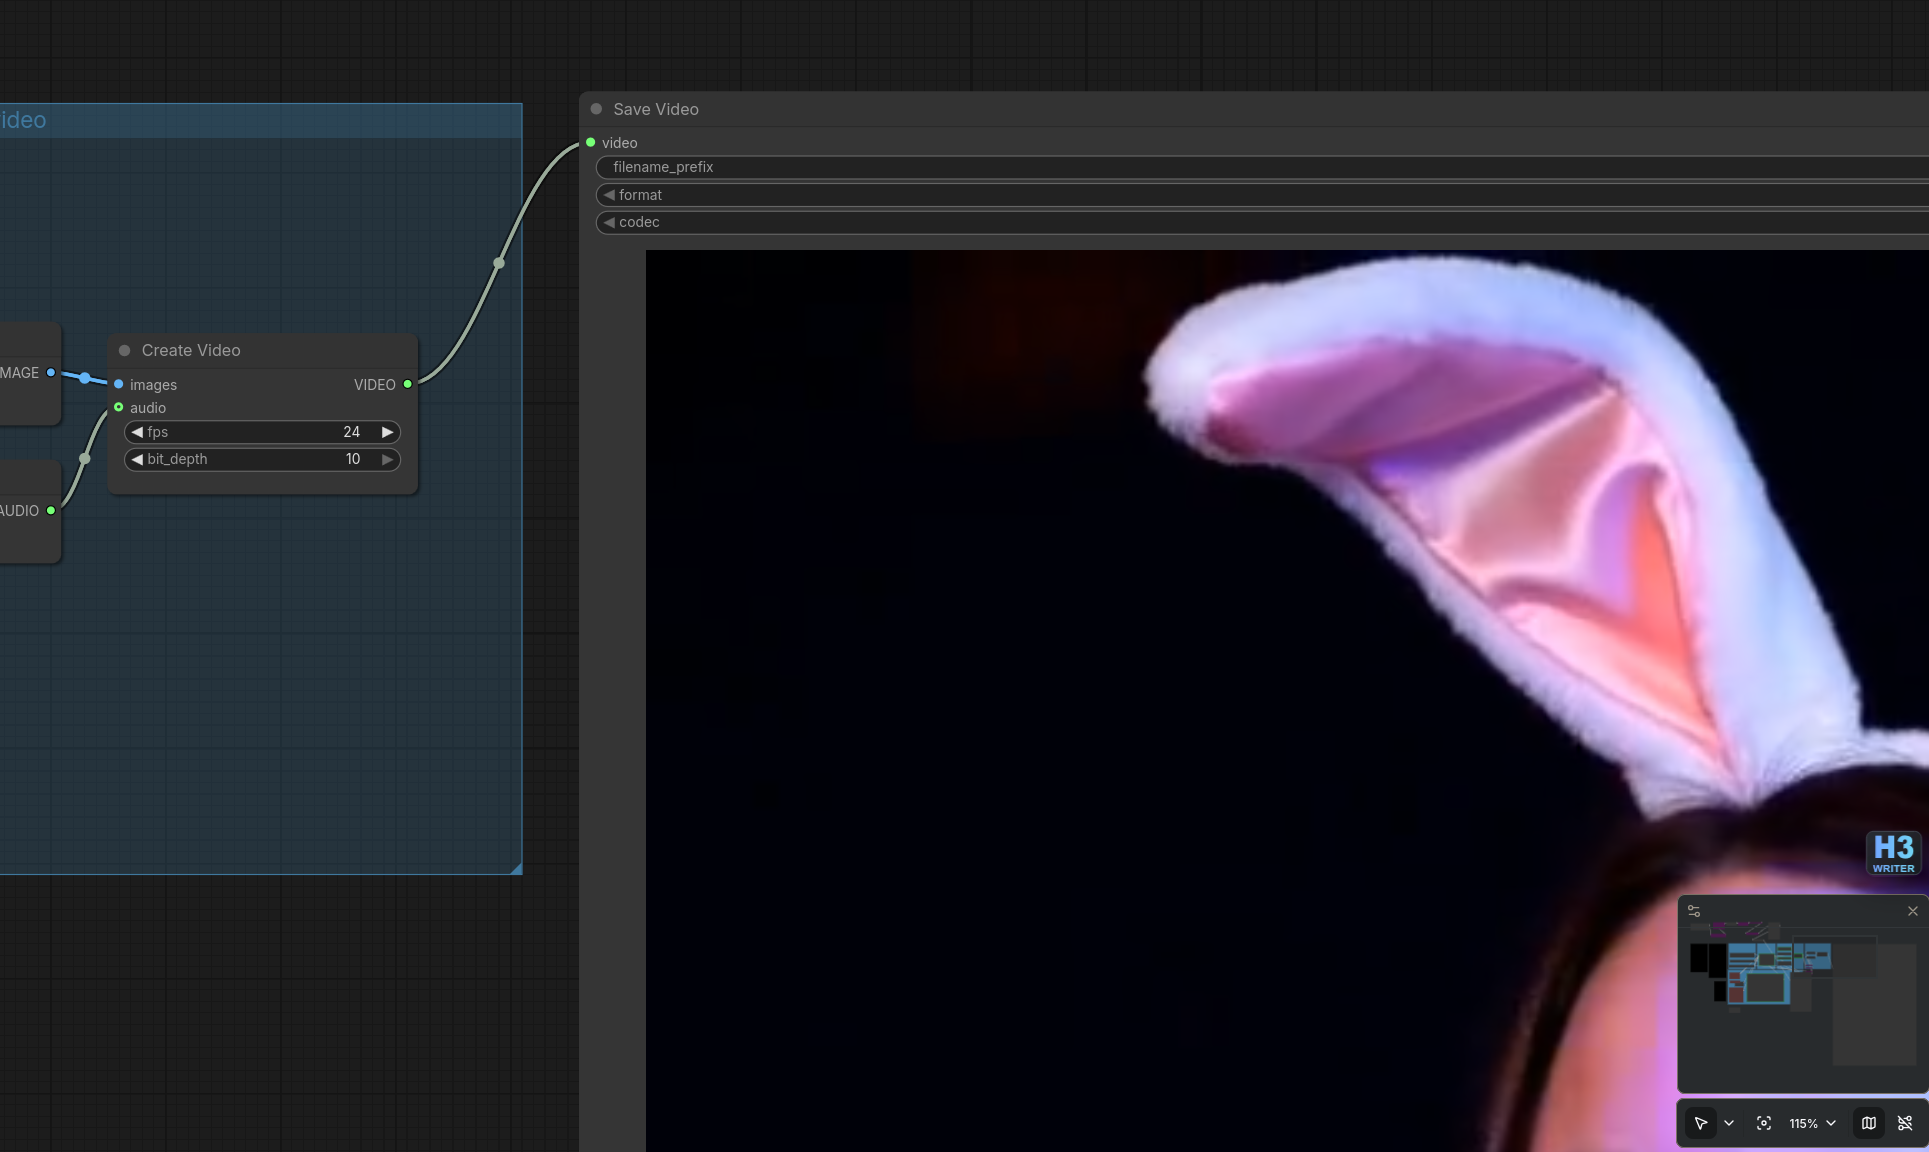Click the link midpoint dot into Save Video
Screen dimensions: 1929x1152
499,263
